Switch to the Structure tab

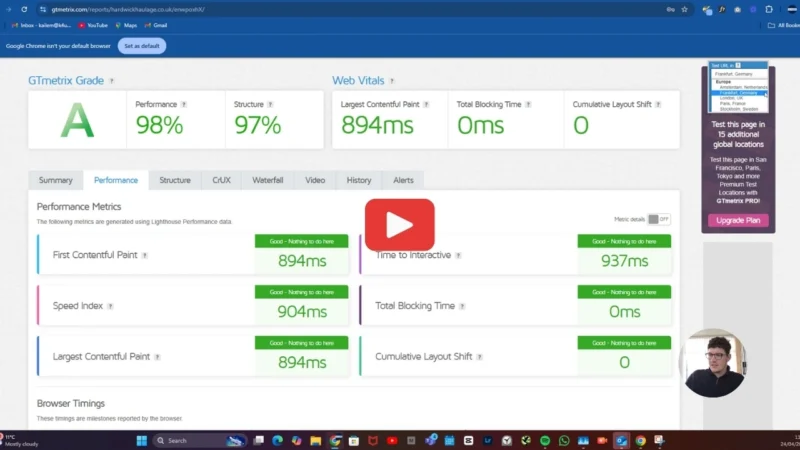(175, 180)
